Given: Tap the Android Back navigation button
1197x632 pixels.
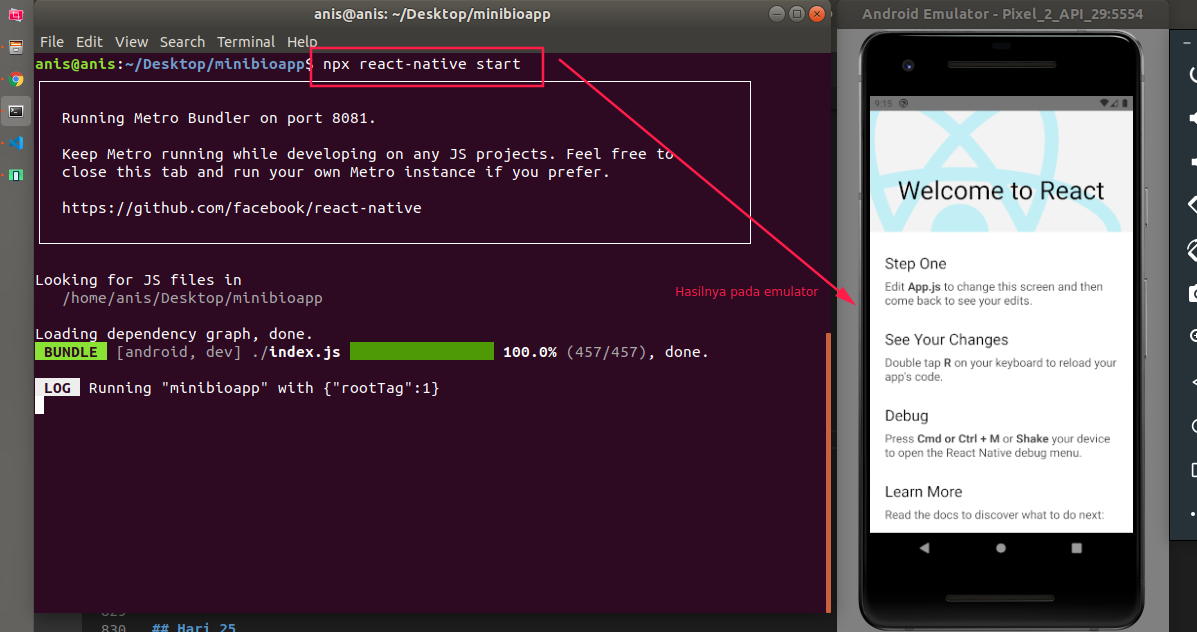Looking at the screenshot, I should coord(924,548).
